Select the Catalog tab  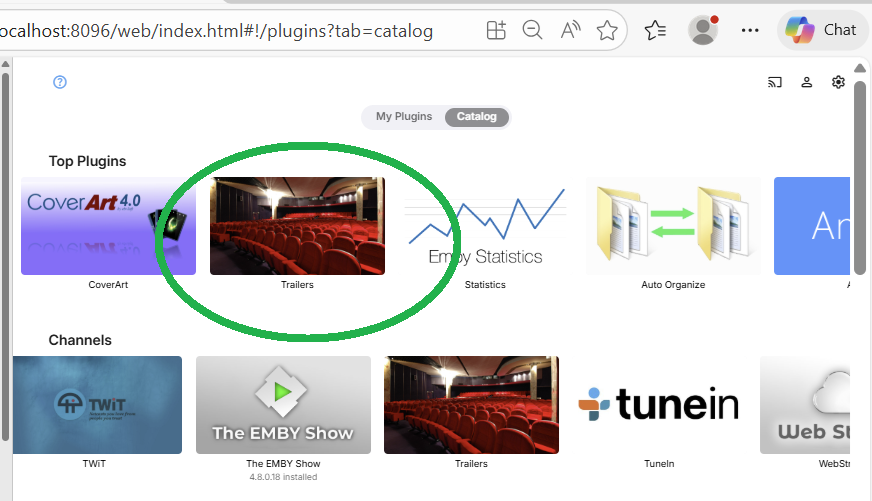(x=477, y=117)
